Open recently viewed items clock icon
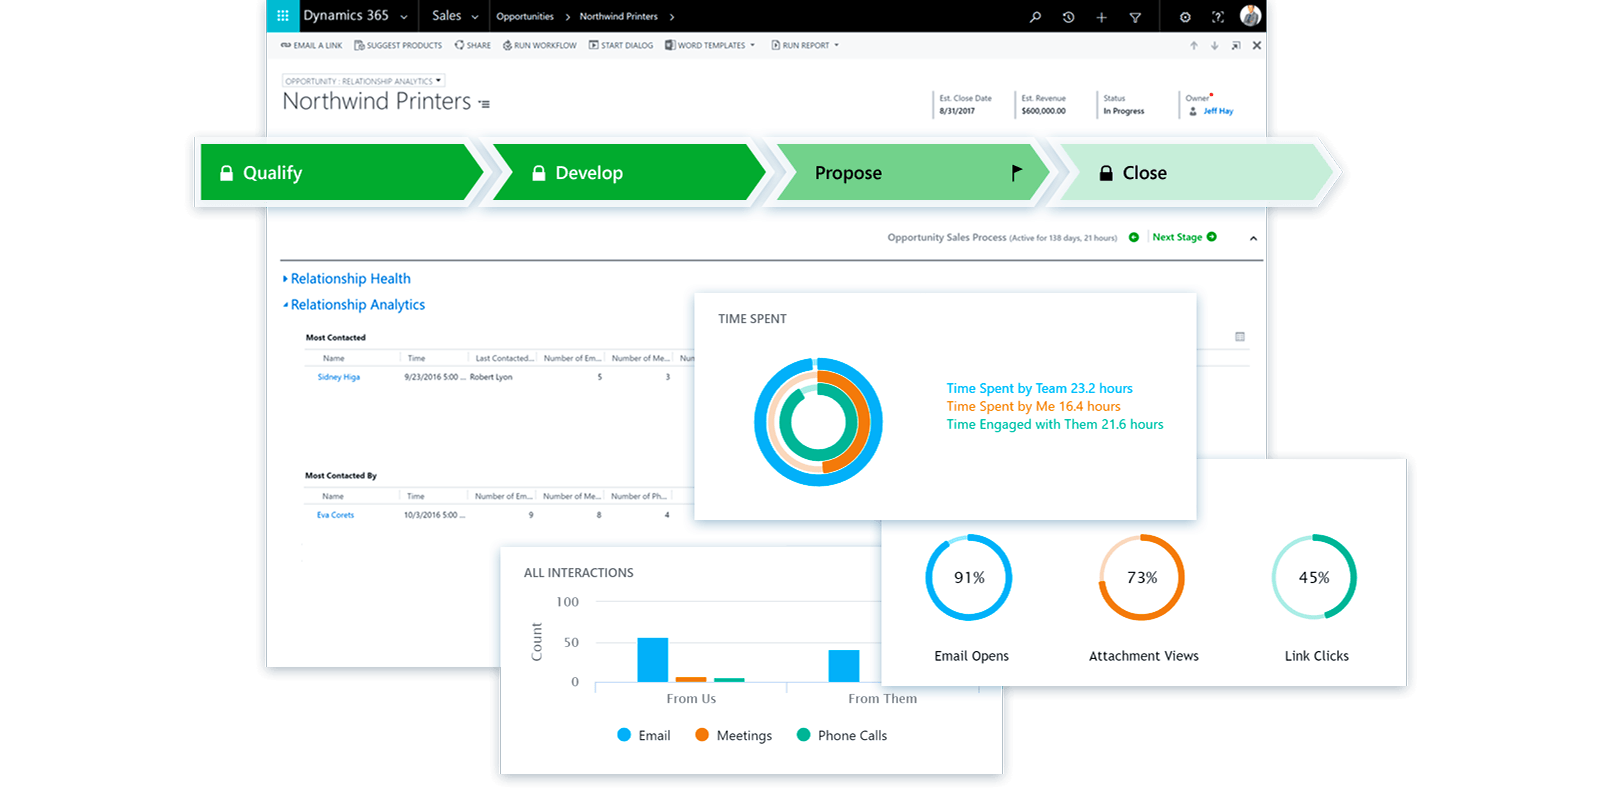Screen dimensions: 1600x808 (x=1068, y=17)
